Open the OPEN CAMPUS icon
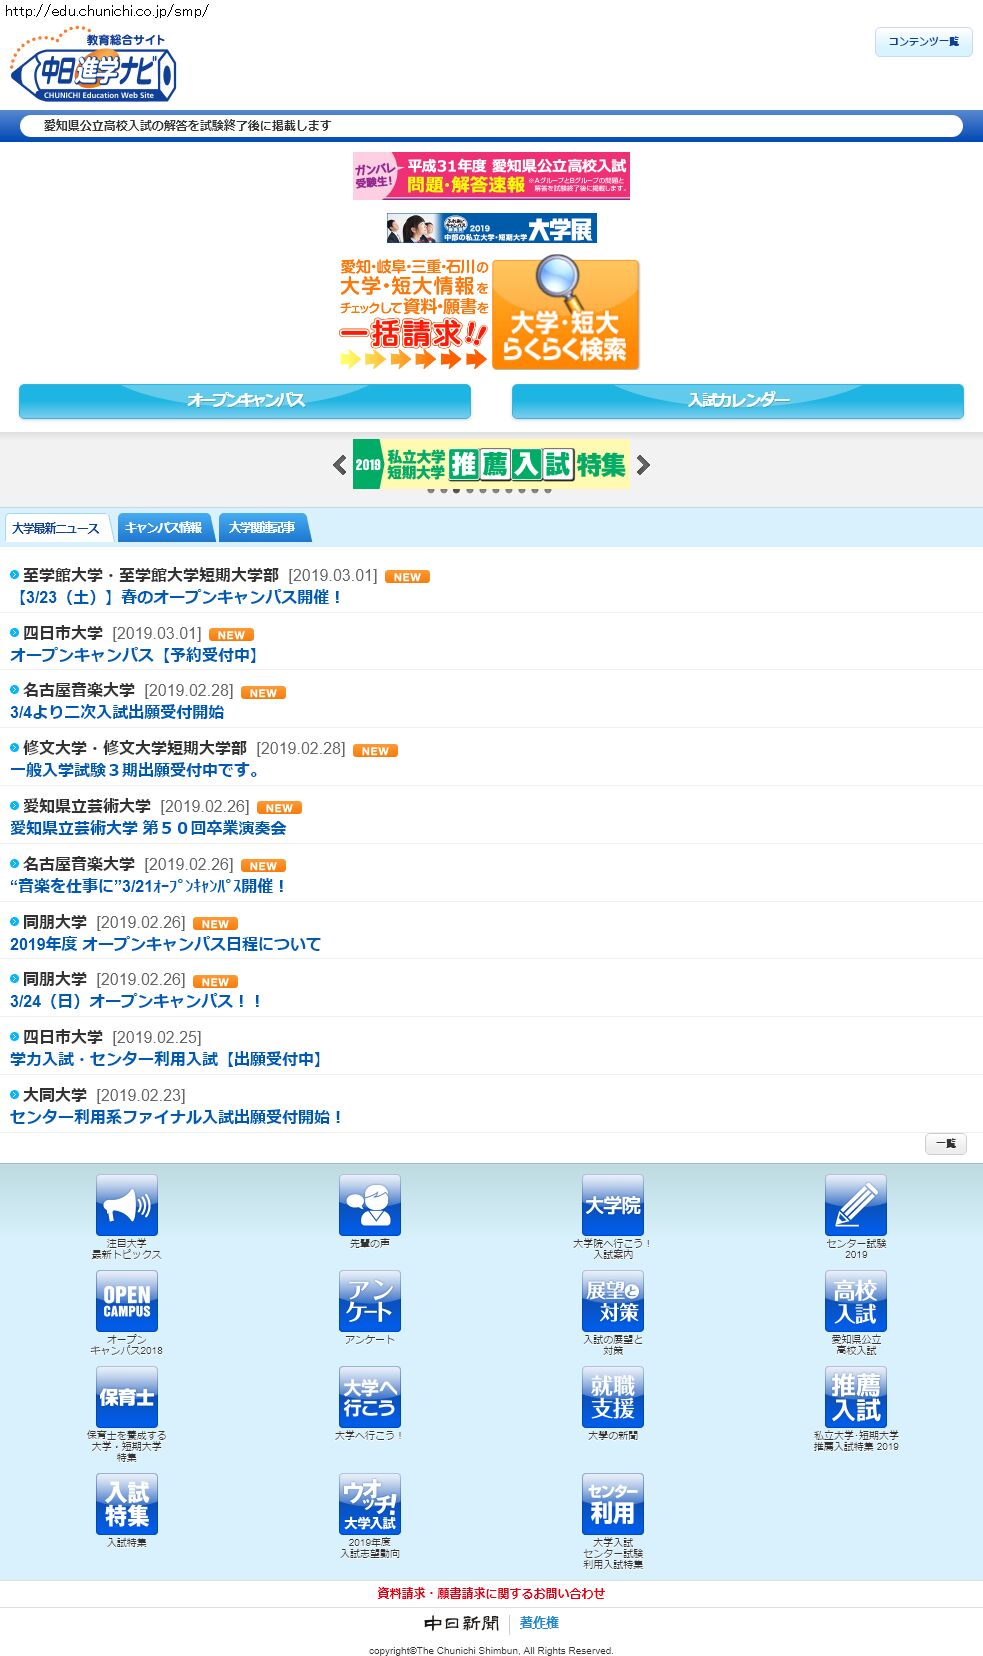The image size is (983, 1656). click(126, 1301)
